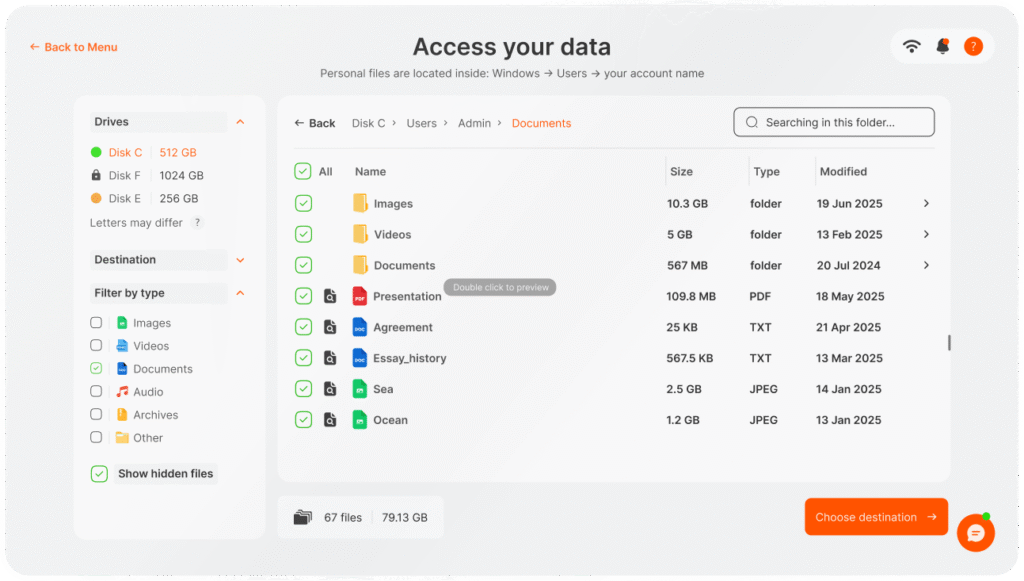The height and width of the screenshot is (581, 1024).
Task: Expand the Videos folder row arrow
Action: [x=926, y=234]
